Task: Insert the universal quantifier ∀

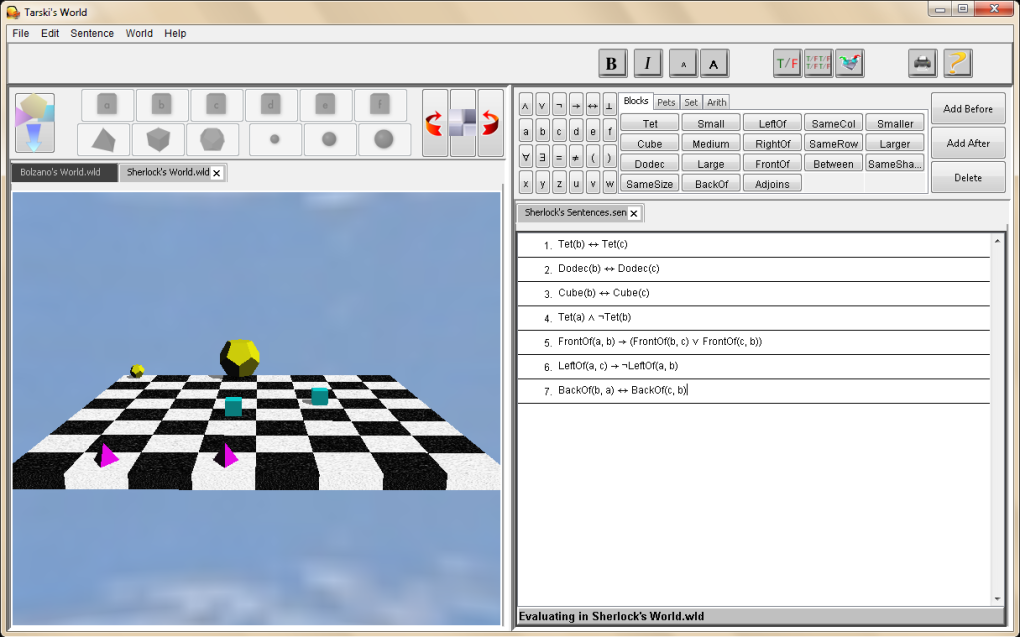Action: (526, 157)
